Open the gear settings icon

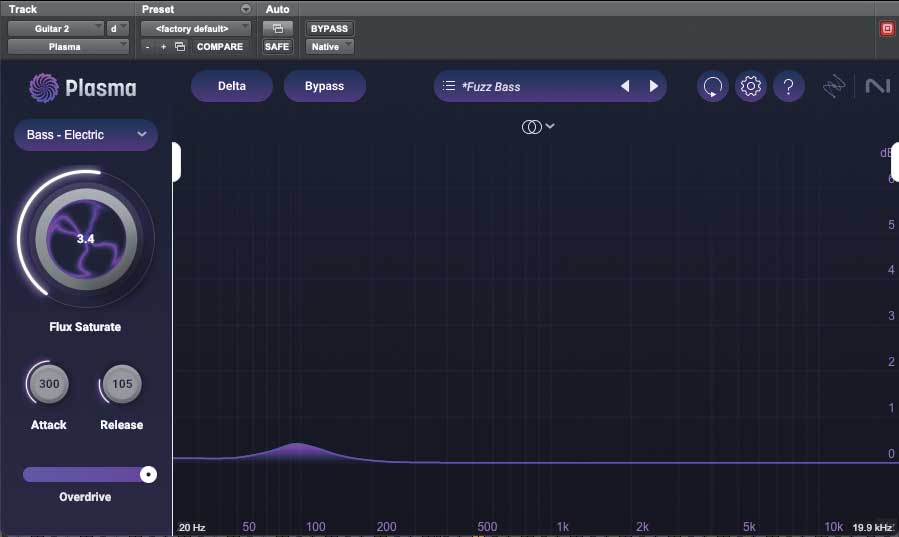[x=751, y=87]
